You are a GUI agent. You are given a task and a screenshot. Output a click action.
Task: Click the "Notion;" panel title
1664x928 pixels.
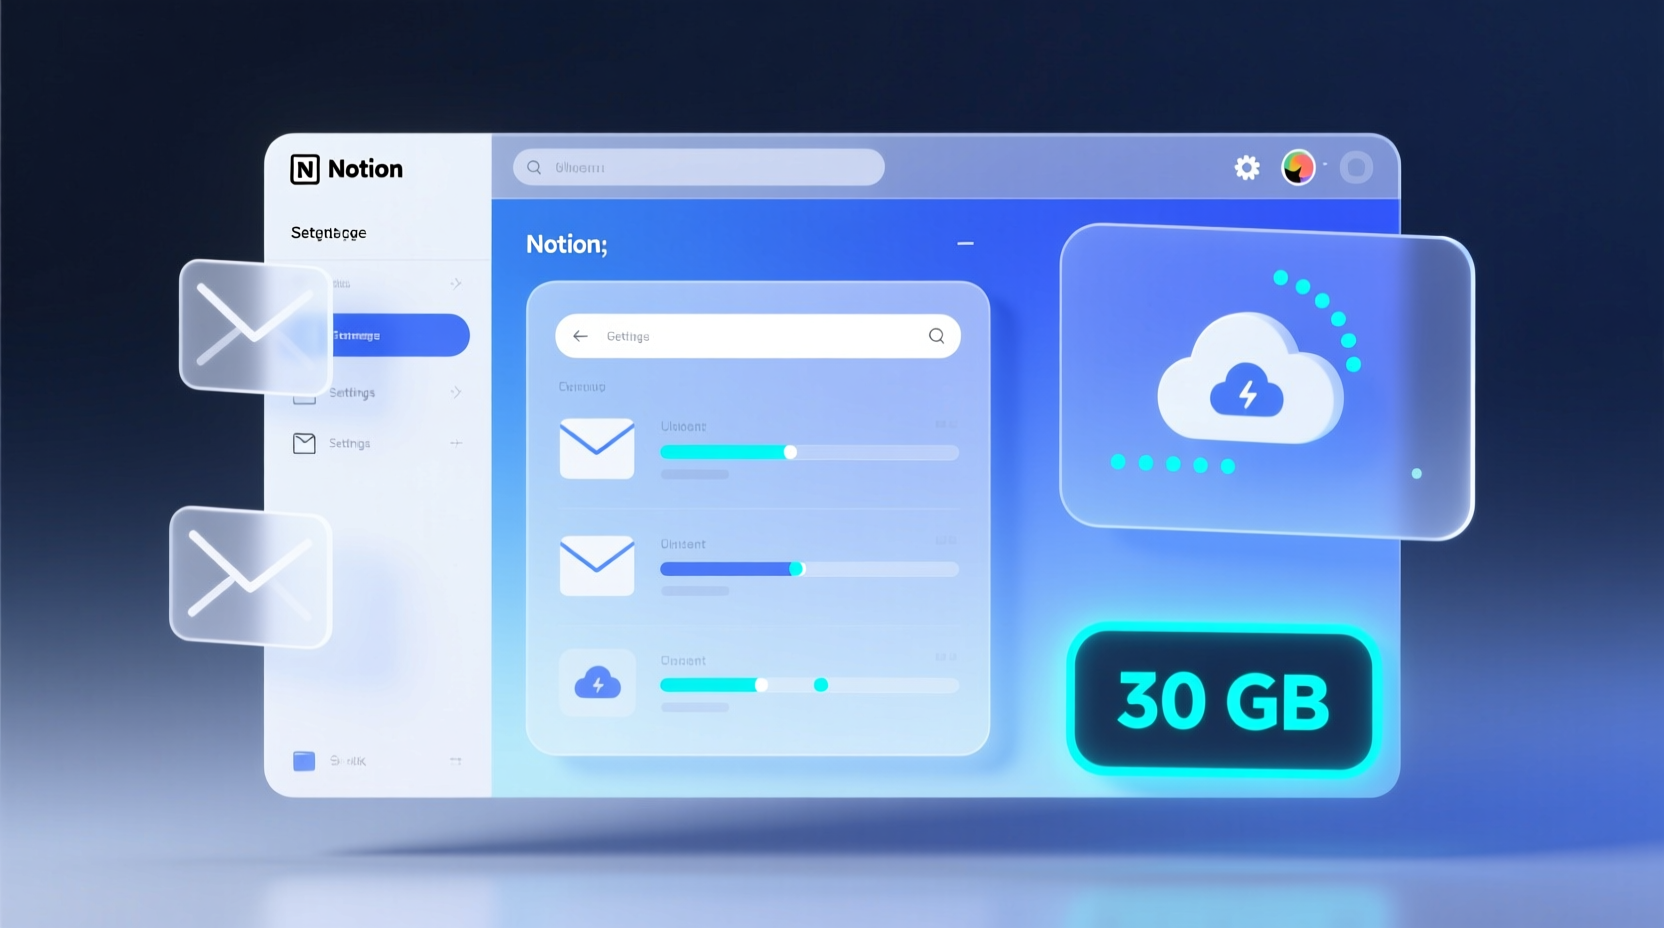click(566, 244)
